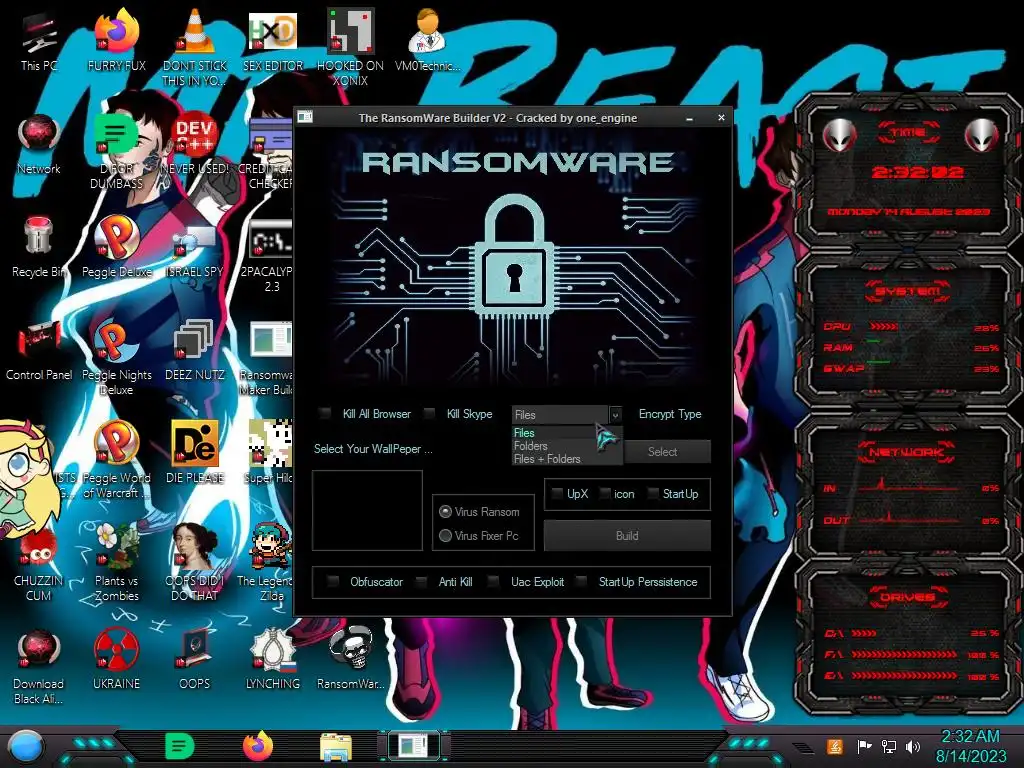Screen dimensions: 1024x768
Task: Open the Peggle Nights Deluxe icon
Action: pyautogui.click(x=116, y=358)
